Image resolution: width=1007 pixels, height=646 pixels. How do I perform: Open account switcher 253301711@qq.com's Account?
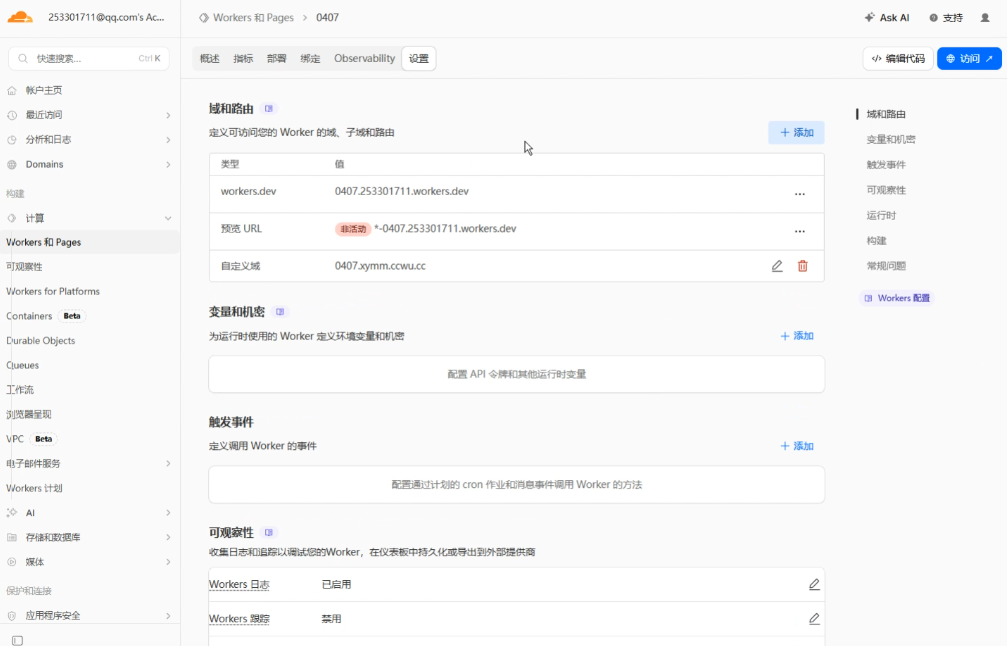106,17
